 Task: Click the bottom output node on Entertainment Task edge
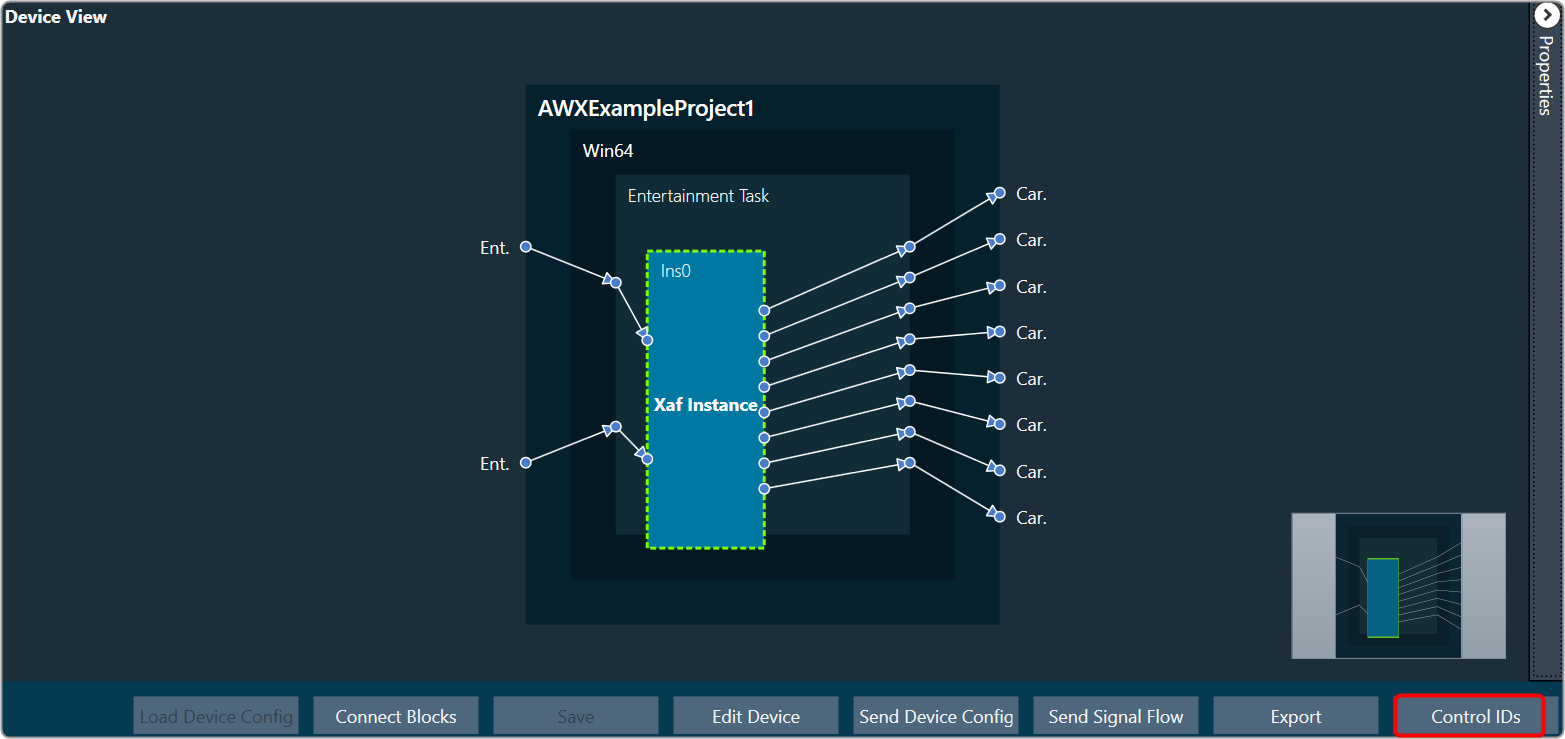[910, 464]
